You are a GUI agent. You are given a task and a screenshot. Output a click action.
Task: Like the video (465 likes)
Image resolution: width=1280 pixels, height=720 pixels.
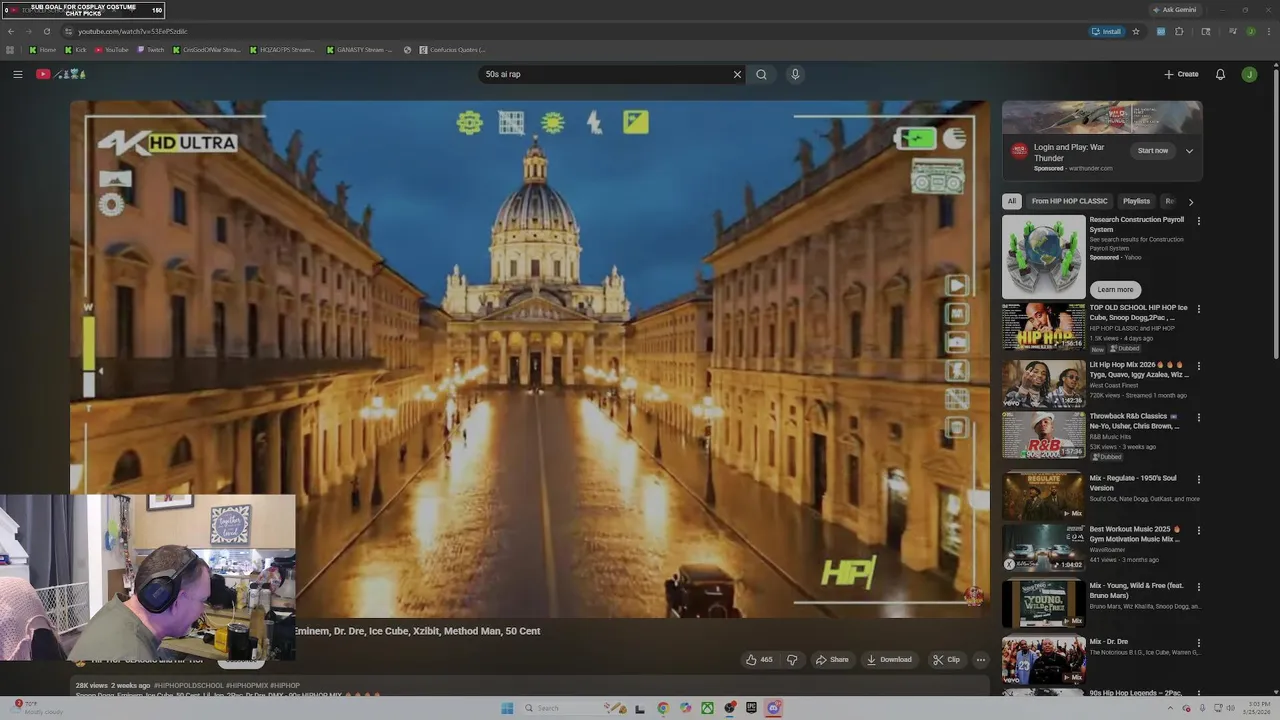(759, 659)
